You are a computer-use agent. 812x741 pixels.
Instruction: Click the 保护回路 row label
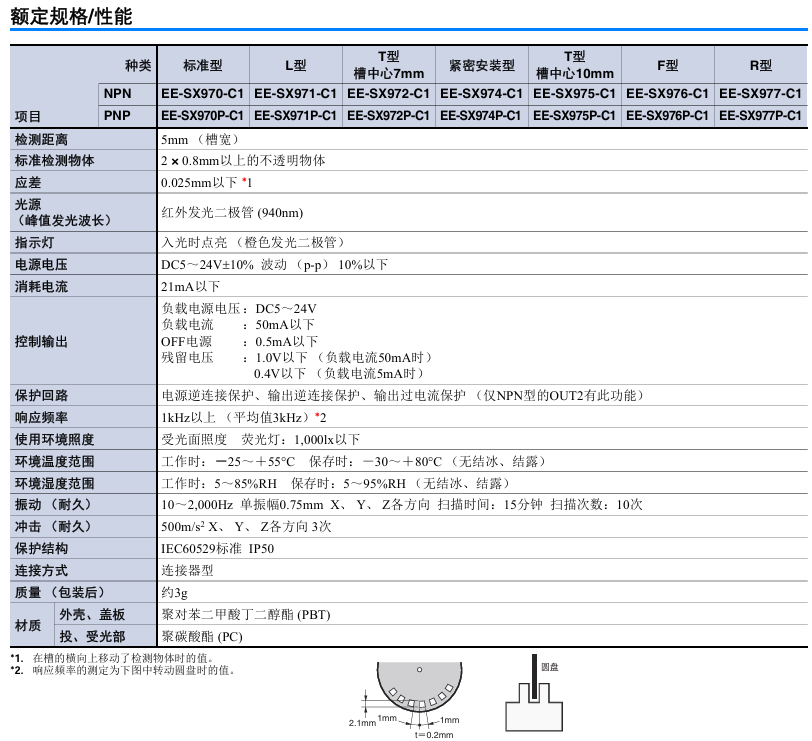[42, 395]
